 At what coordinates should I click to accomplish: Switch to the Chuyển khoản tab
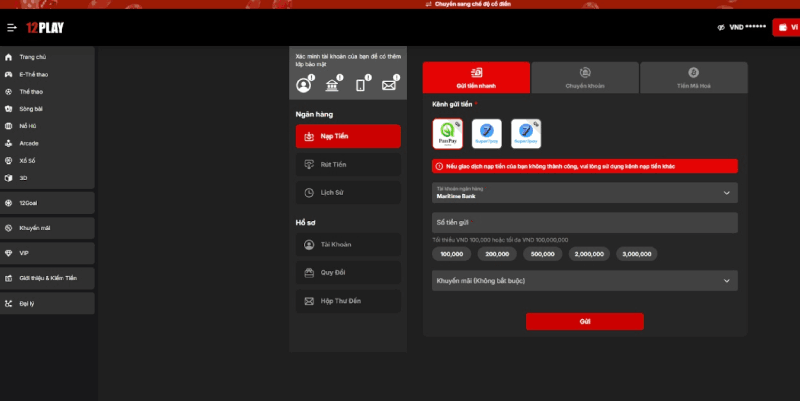click(x=584, y=77)
